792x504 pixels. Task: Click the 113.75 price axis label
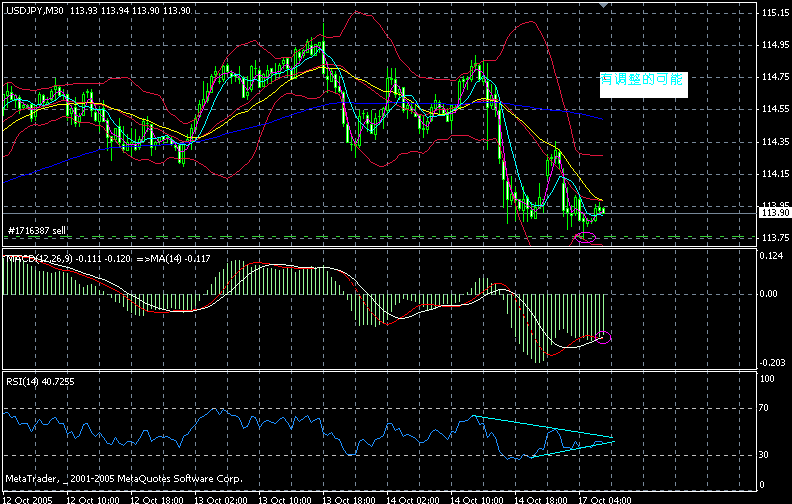point(775,237)
